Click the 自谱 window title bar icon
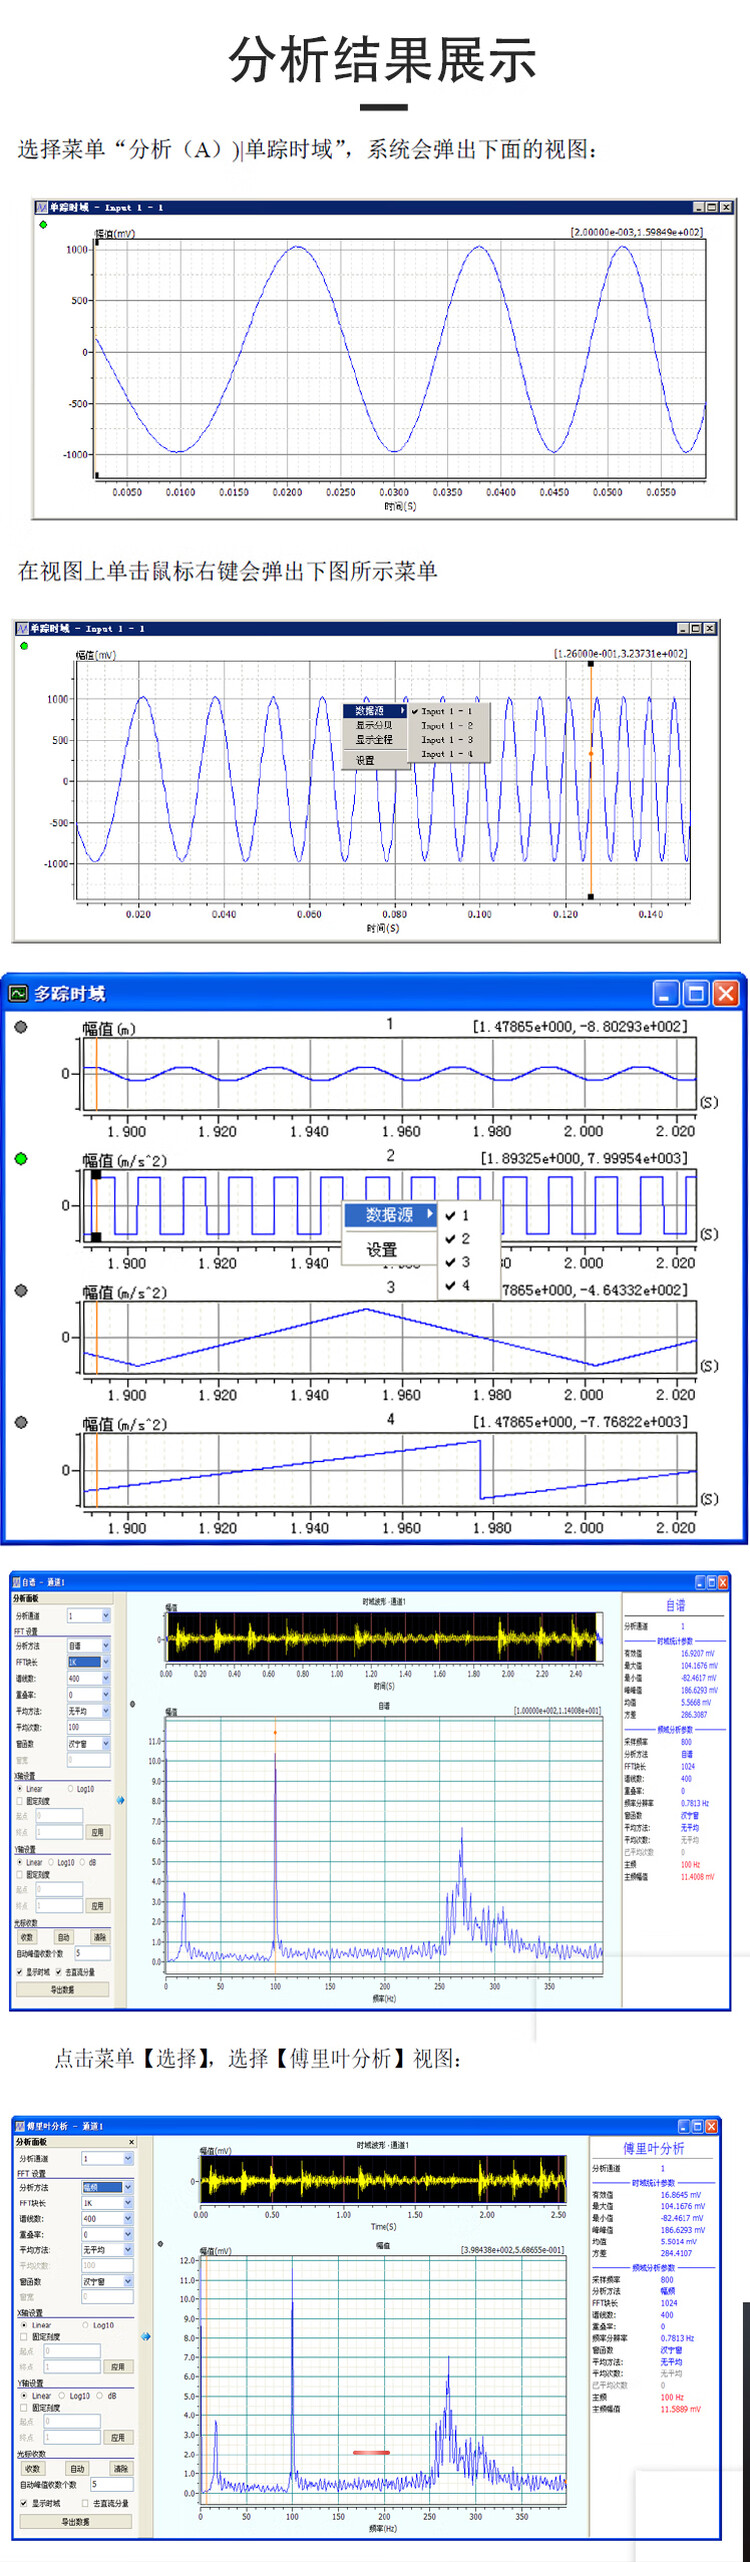 [16, 1583]
